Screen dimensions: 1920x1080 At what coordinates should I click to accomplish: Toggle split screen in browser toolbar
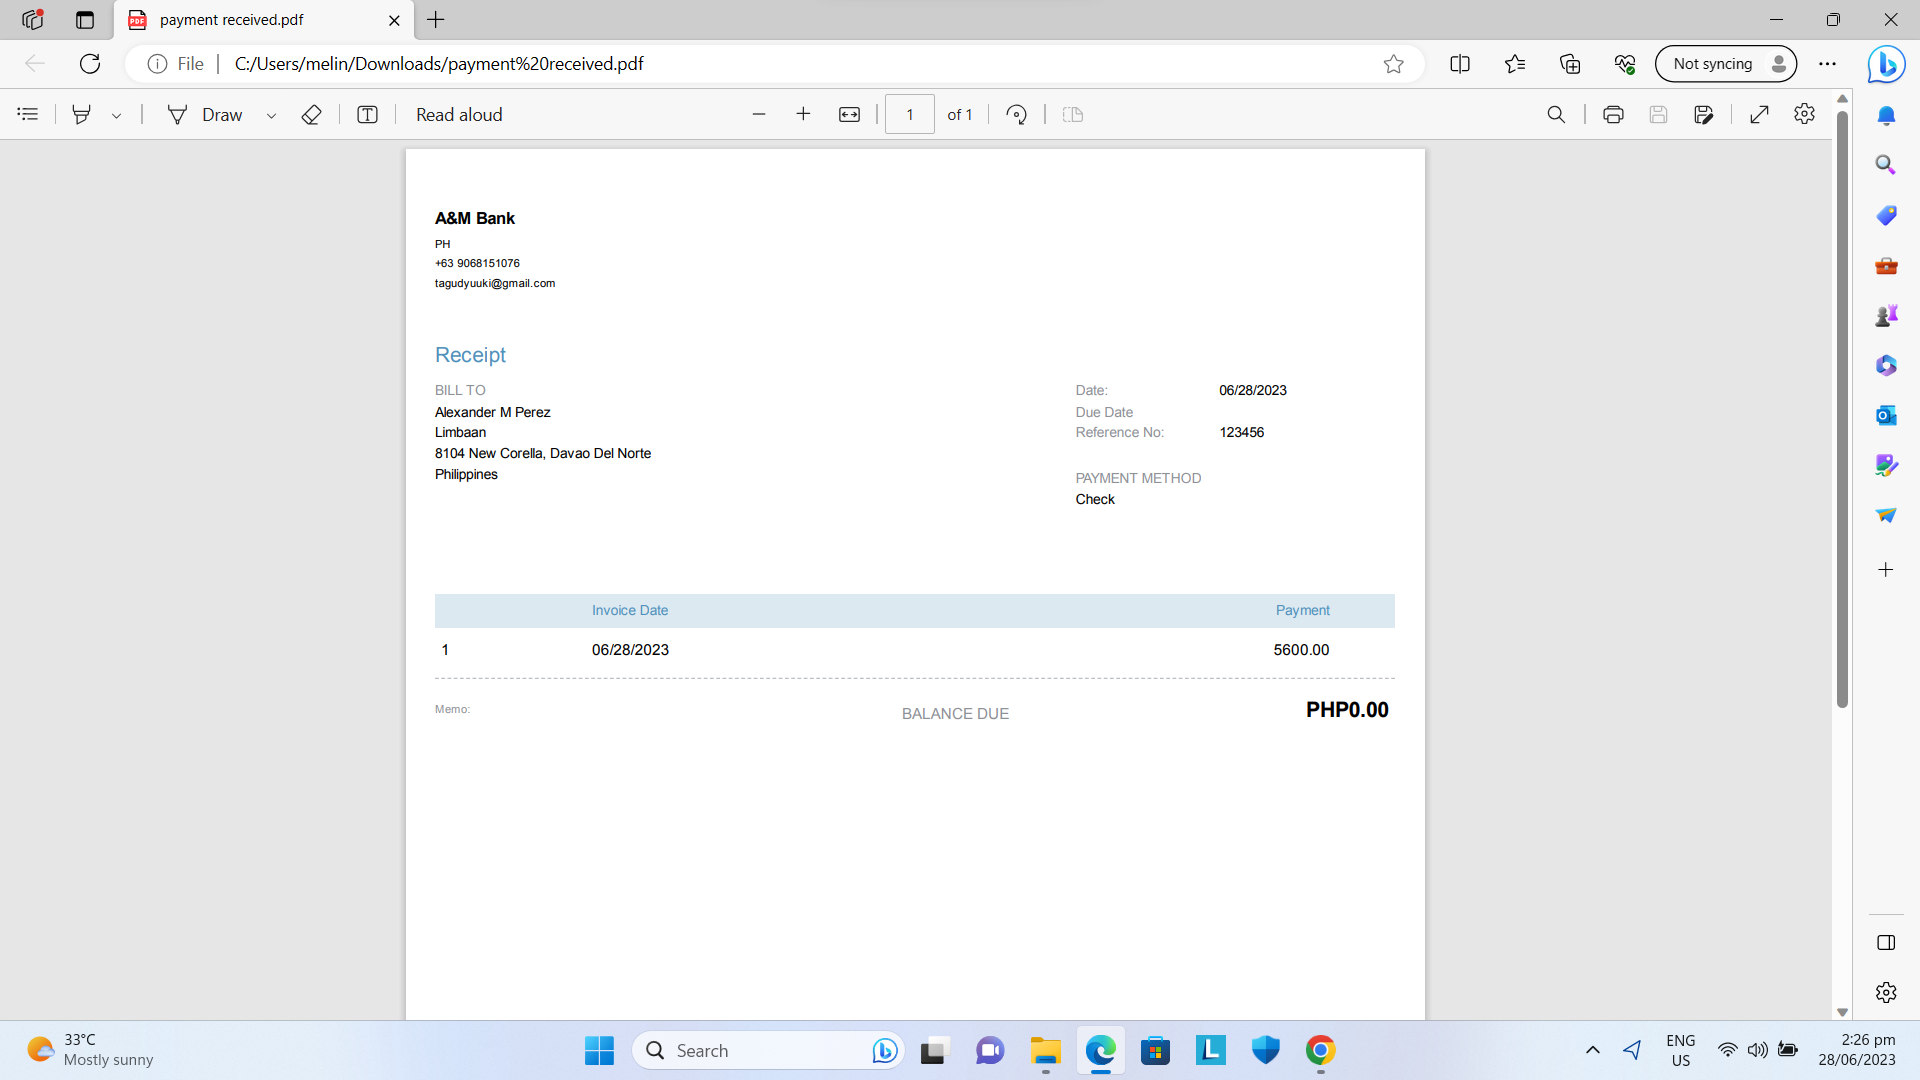[1460, 64]
